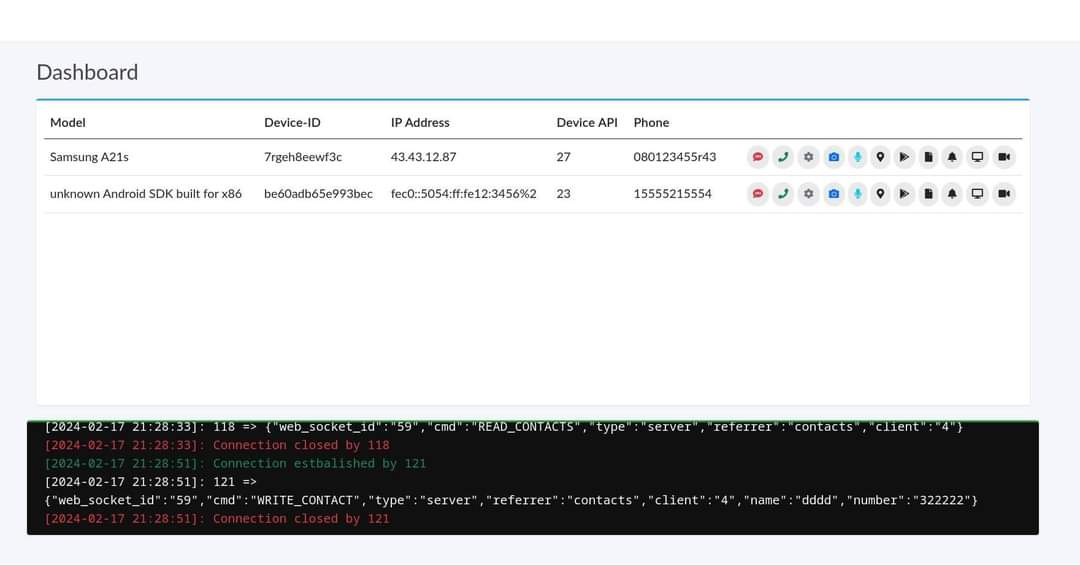Click video camera icon in Android SDK x86 row
The height and width of the screenshot is (565, 1080).
1004,194
